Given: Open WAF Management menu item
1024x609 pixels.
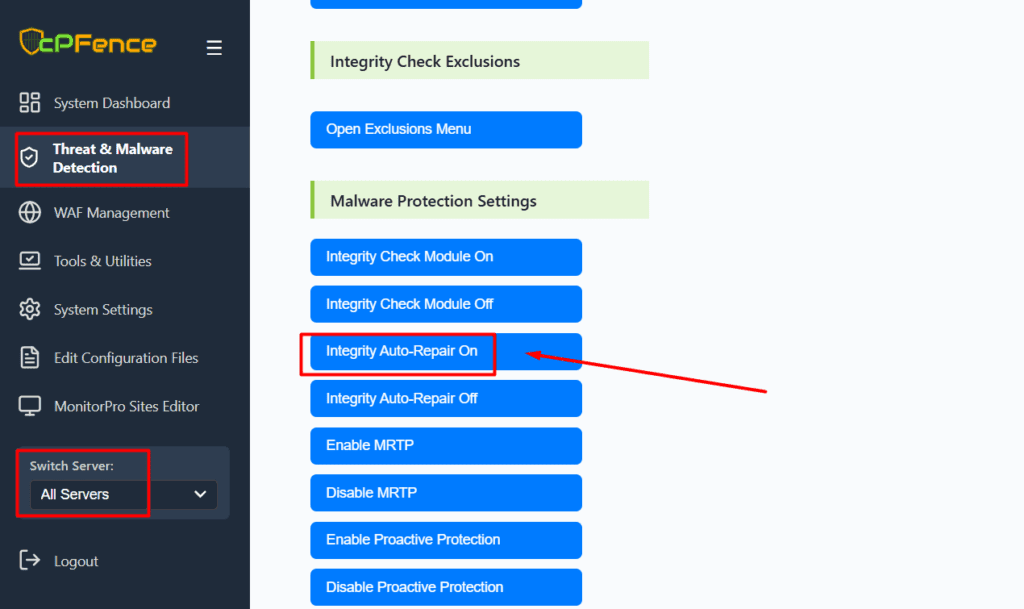Looking at the screenshot, I should coord(111,213).
